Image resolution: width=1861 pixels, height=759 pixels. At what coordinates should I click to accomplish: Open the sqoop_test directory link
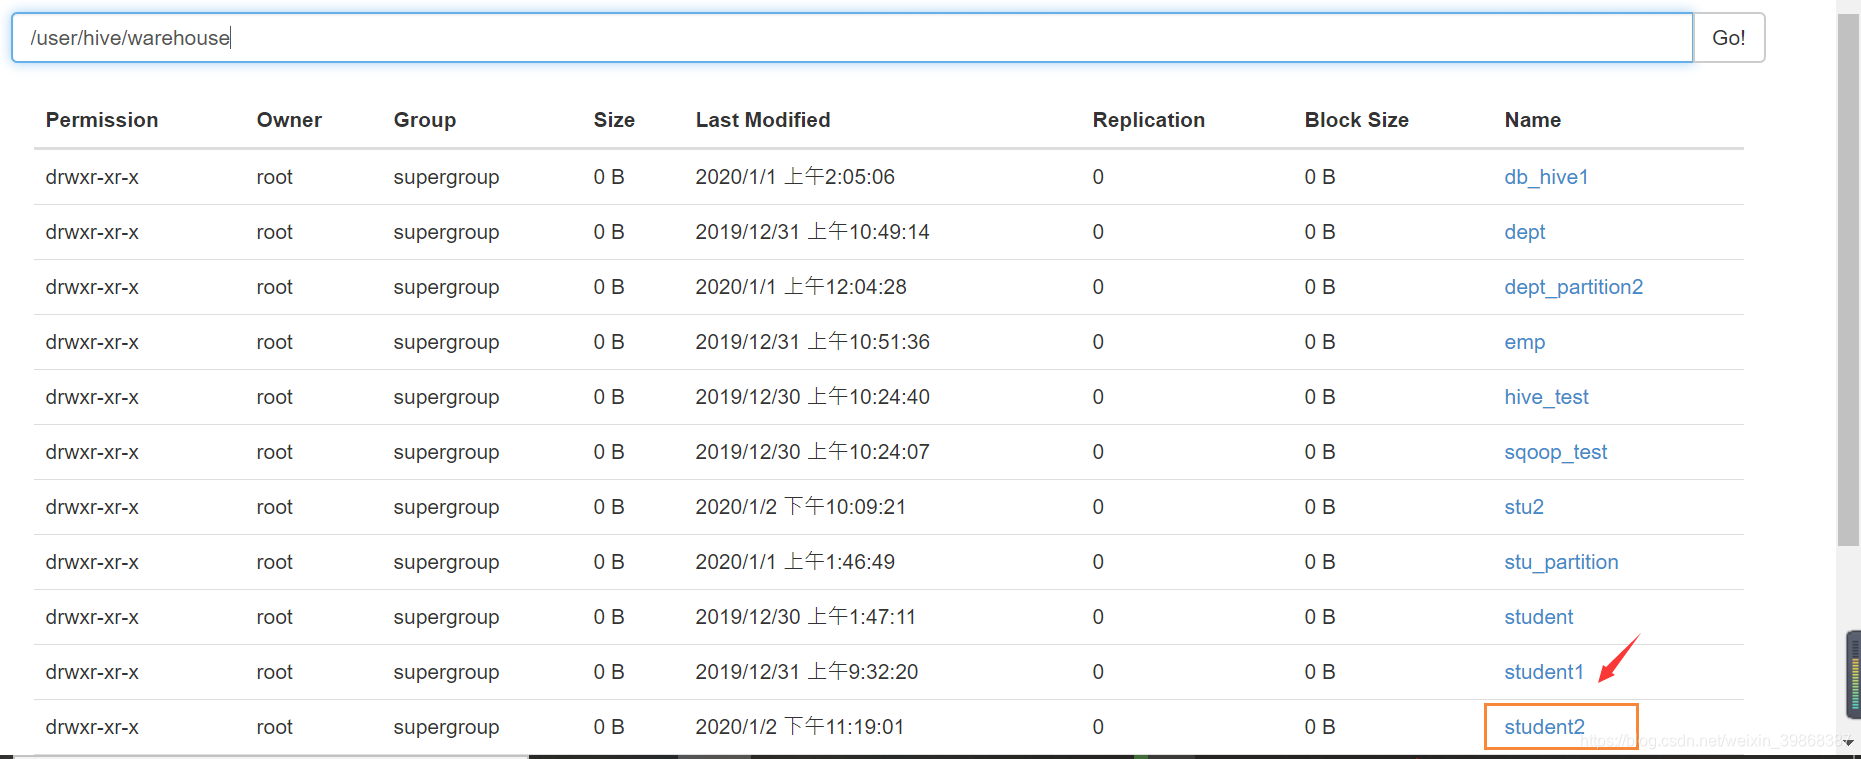point(1555,452)
